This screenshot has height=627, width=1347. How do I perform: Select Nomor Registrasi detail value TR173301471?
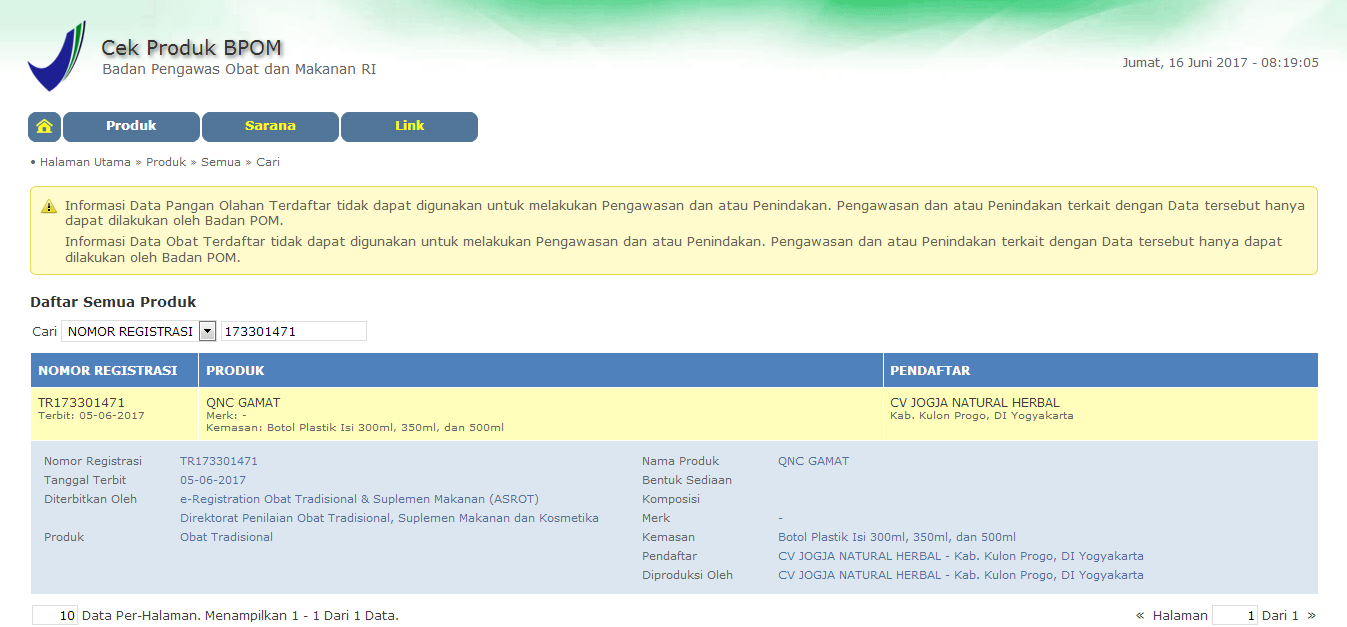point(219,461)
